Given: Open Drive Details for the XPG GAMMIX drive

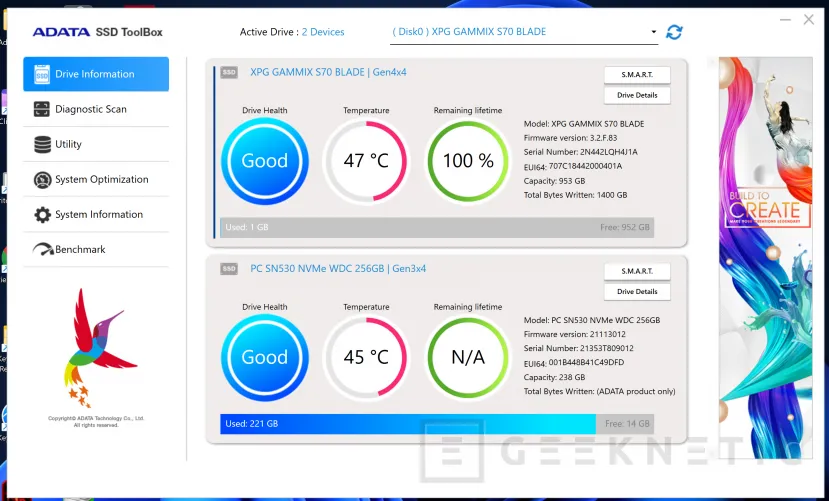Looking at the screenshot, I should 637,96.
